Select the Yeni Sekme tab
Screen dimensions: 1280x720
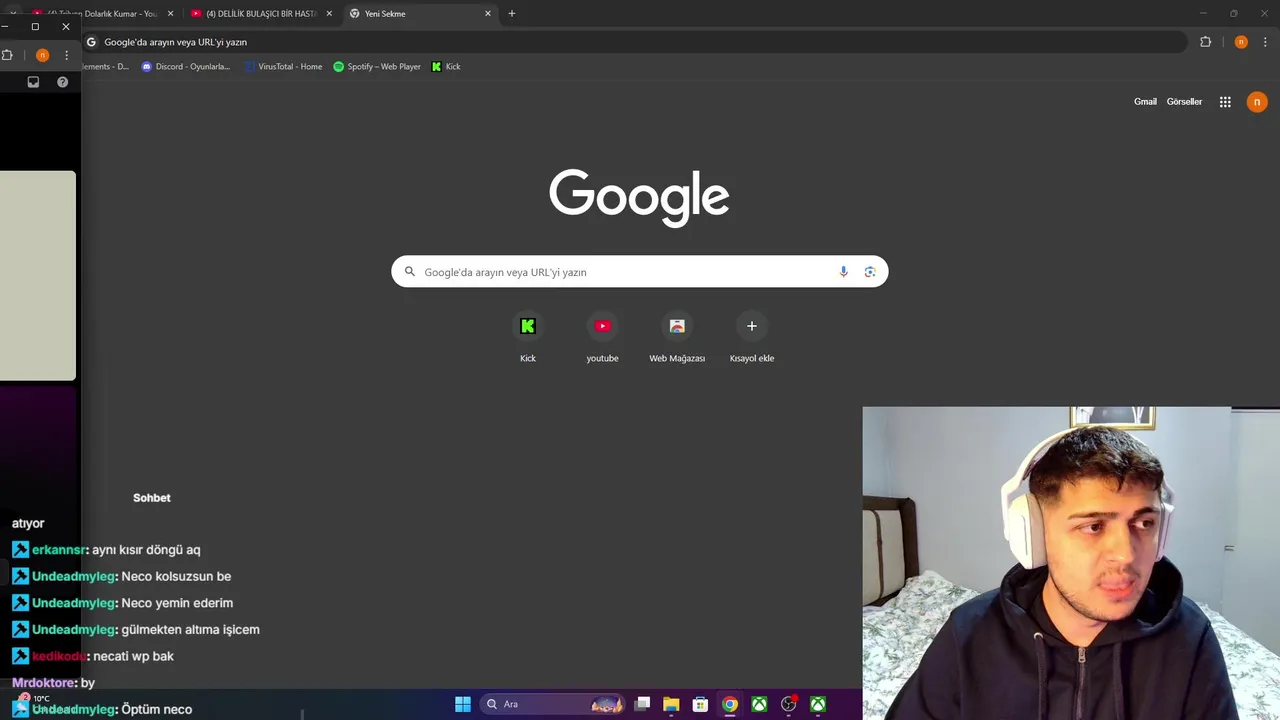point(420,14)
